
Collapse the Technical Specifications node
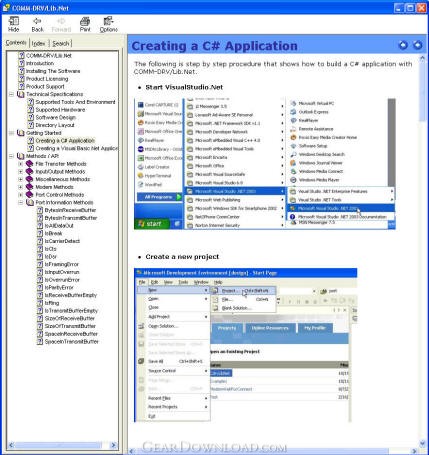(x=11, y=94)
